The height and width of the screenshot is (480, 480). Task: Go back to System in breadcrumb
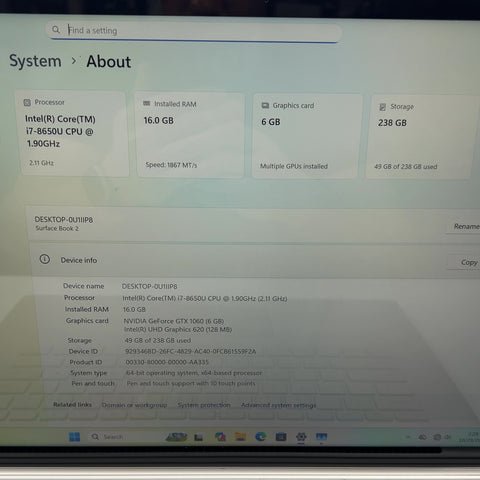(x=35, y=61)
